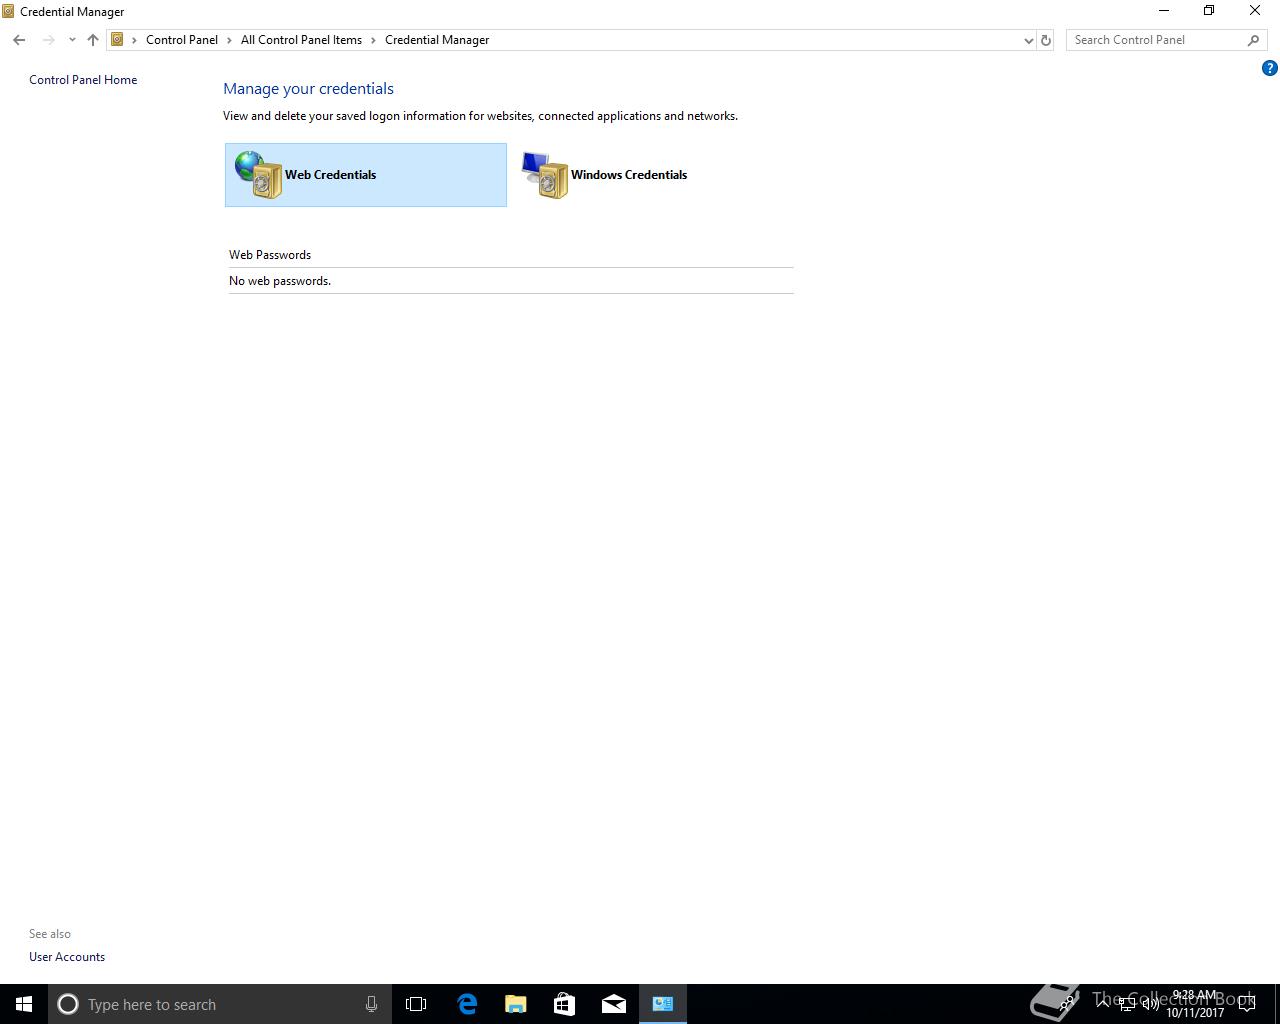
Task: Click the 'Type here to search' box
Action: [x=220, y=1004]
